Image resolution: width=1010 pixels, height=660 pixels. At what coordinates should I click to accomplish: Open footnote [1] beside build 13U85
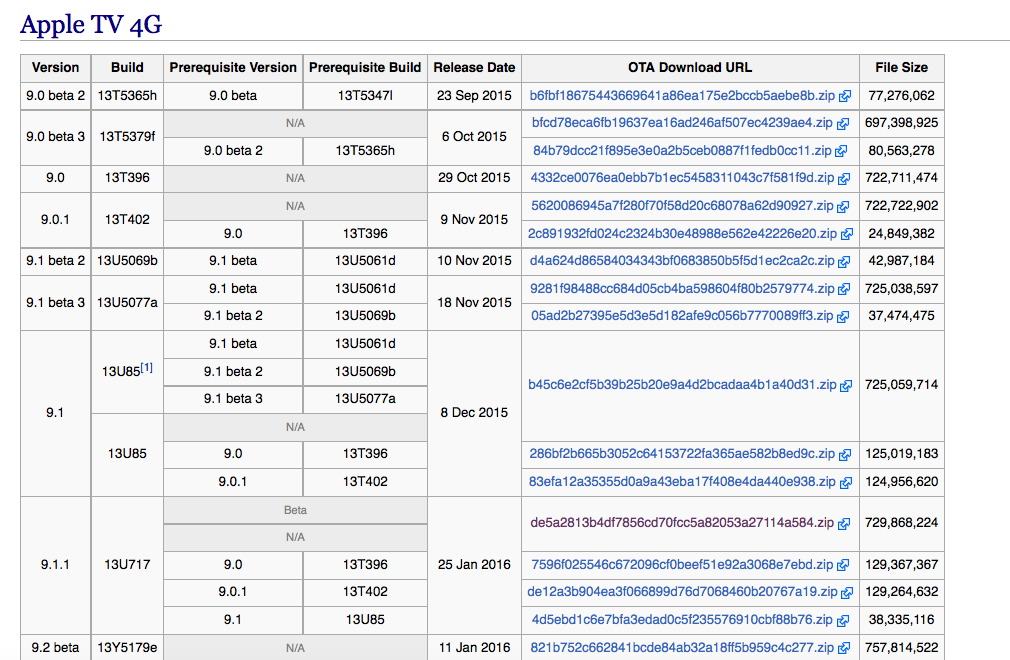pos(147,368)
